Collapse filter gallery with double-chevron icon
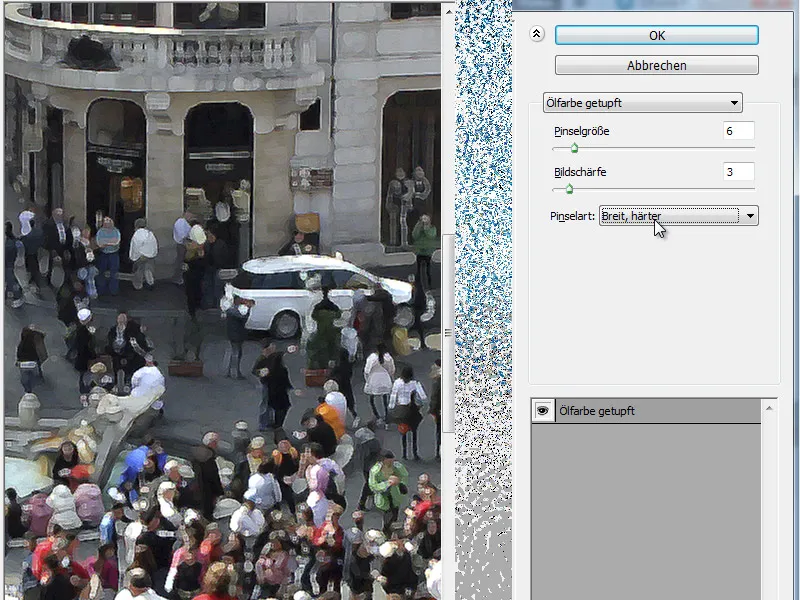800x600 pixels. click(x=537, y=34)
